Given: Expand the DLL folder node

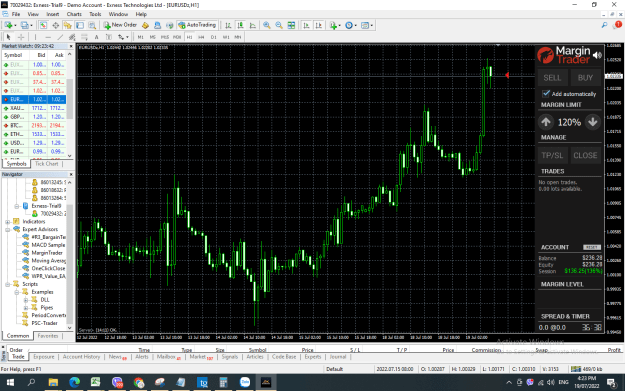Looking at the screenshot, I should pyautogui.click(x=26, y=300).
